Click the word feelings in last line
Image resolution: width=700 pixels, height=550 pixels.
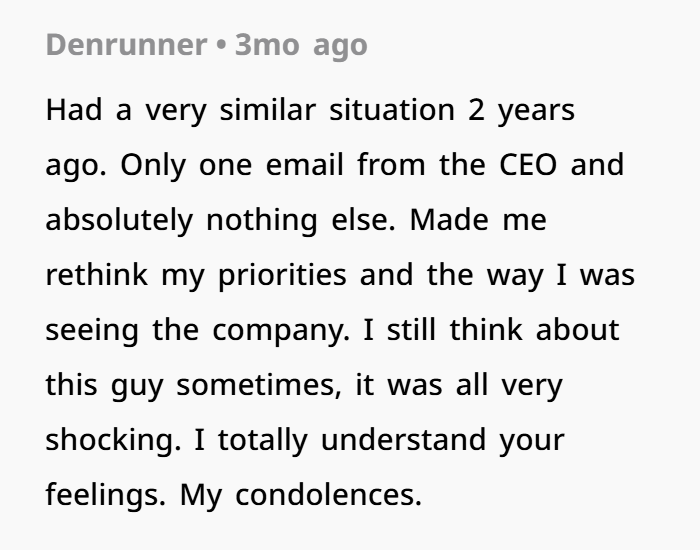coord(106,496)
